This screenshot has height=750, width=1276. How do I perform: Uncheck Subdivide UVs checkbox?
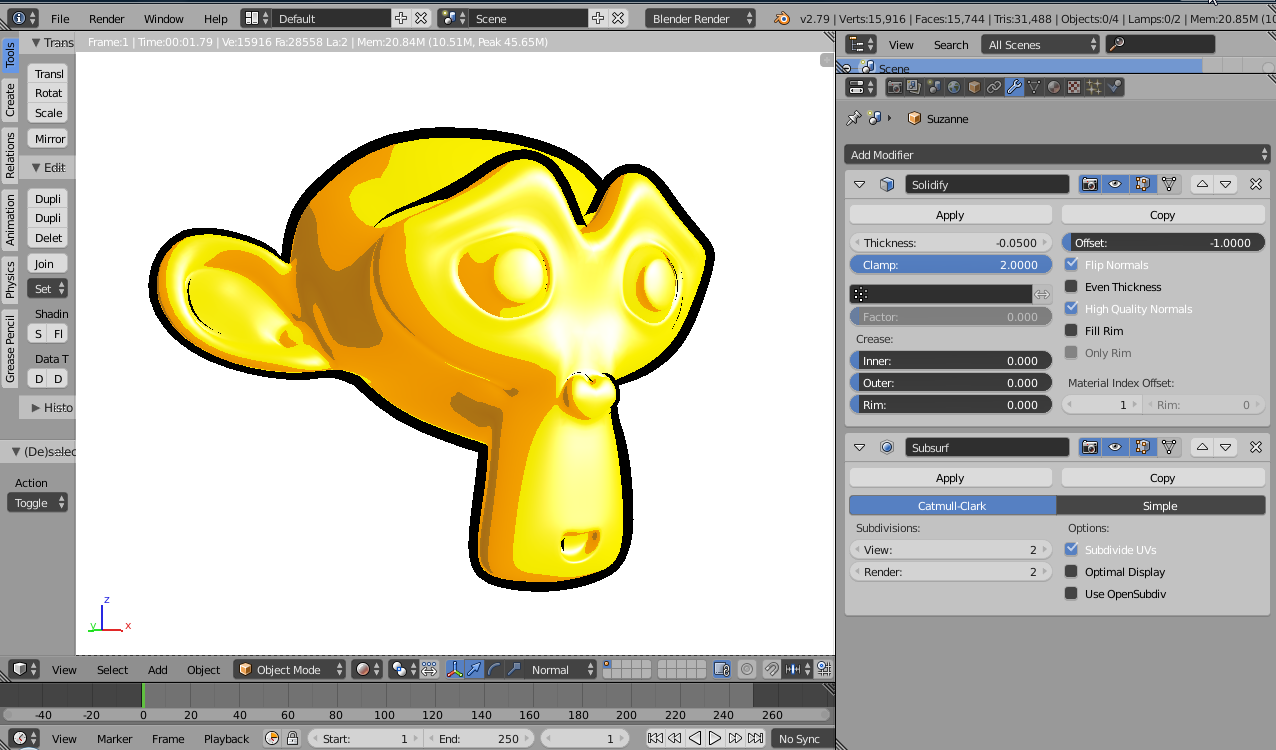[x=1072, y=549]
